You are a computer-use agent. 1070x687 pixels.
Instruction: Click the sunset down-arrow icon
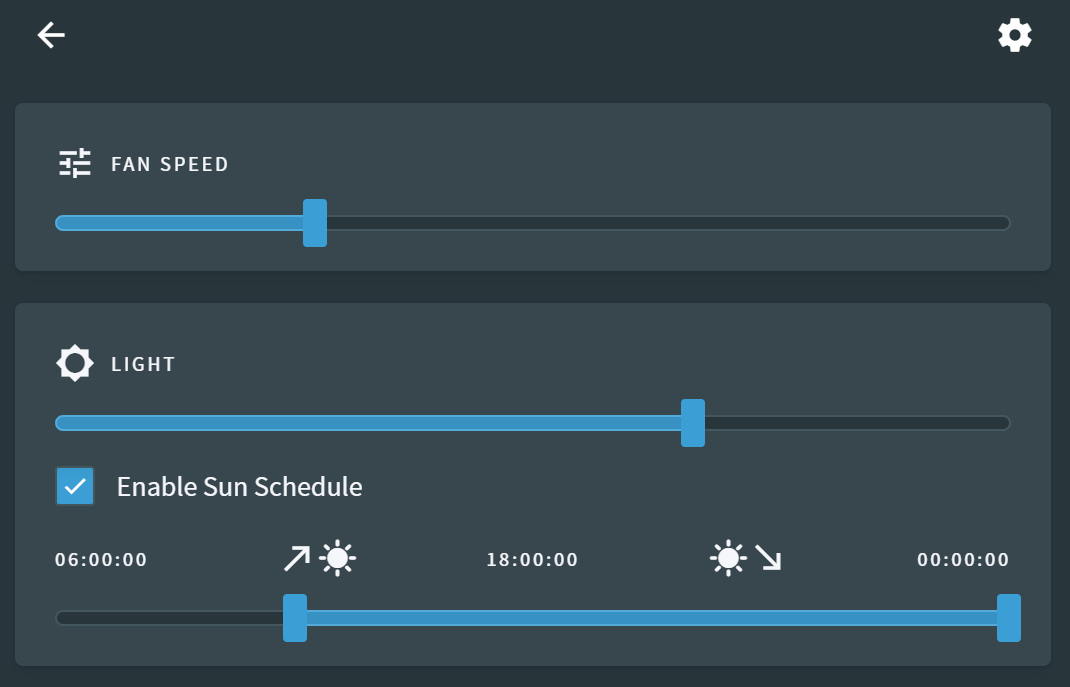768,558
